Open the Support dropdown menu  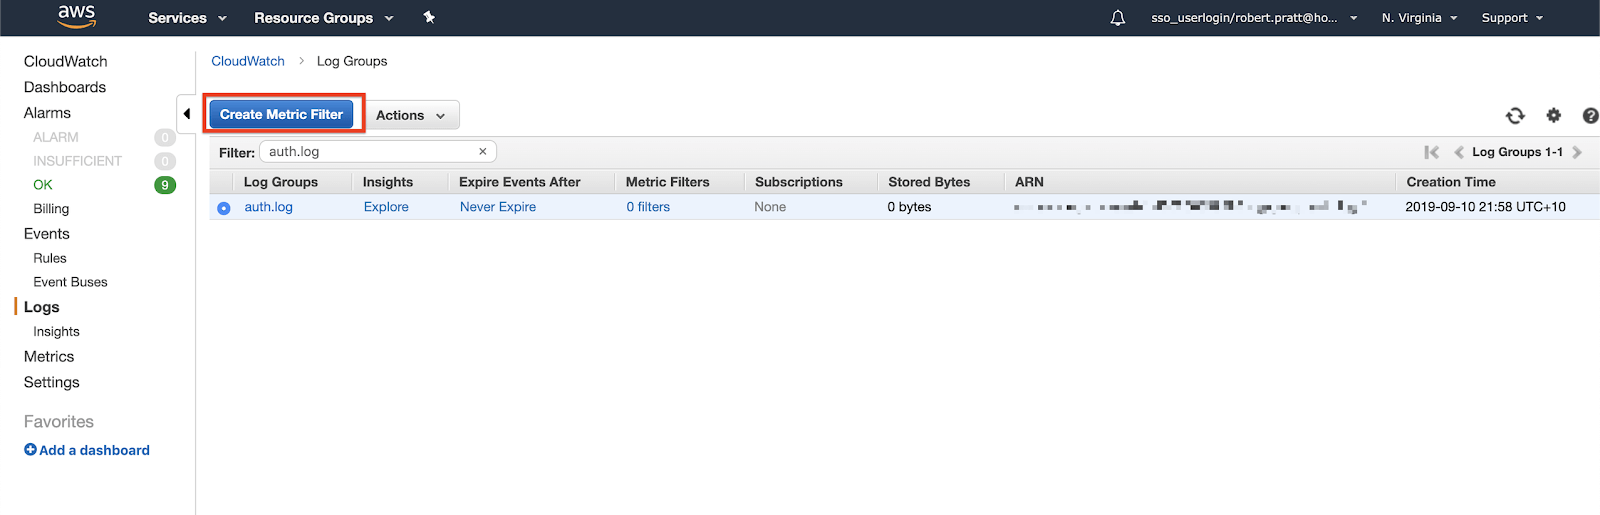click(1512, 18)
